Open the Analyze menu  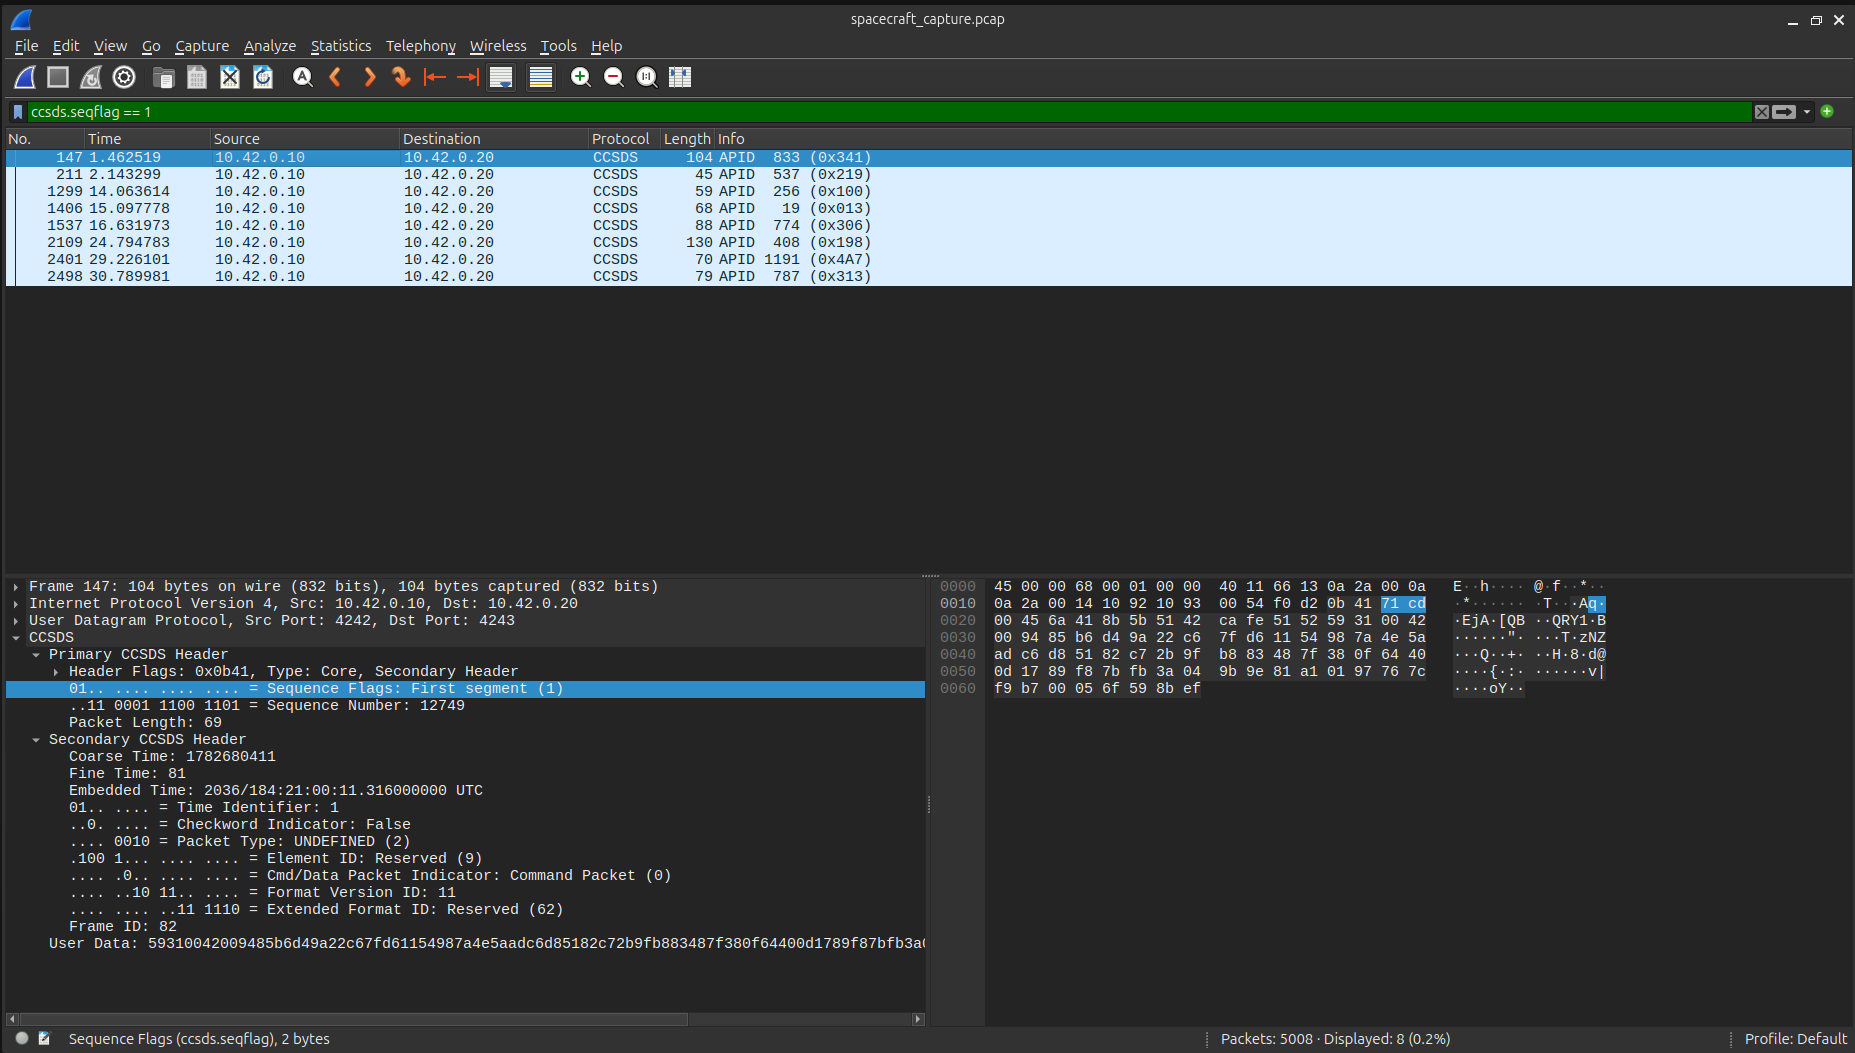(x=270, y=46)
